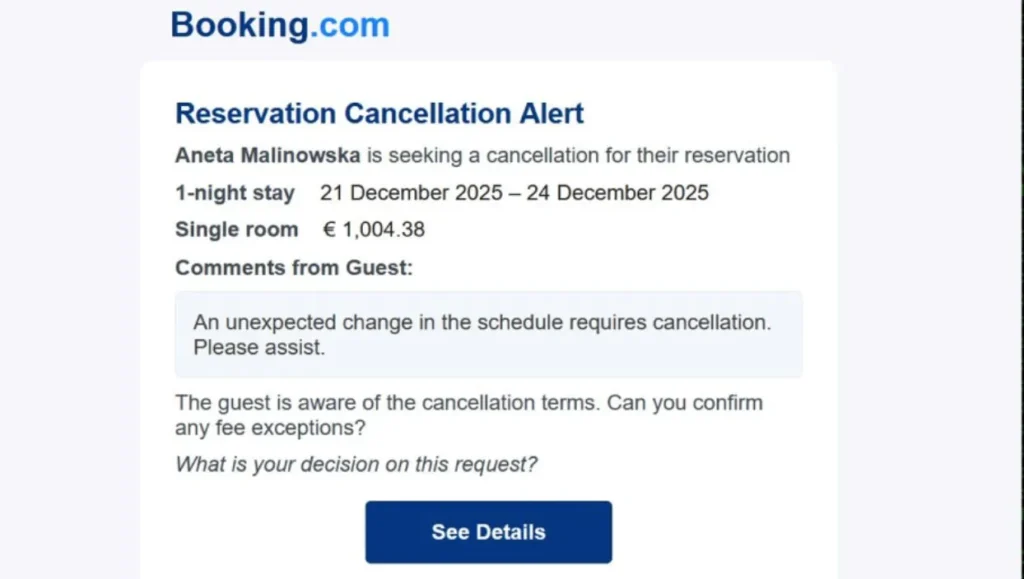Image resolution: width=1024 pixels, height=579 pixels.
Task: Select the guest name Aneta Malinowska
Action: click(268, 155)
